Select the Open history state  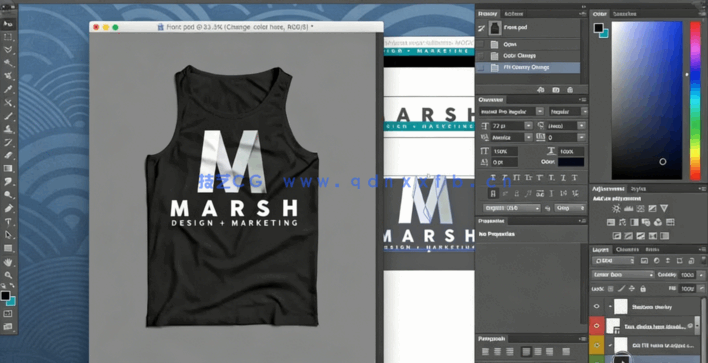point(528,44)
